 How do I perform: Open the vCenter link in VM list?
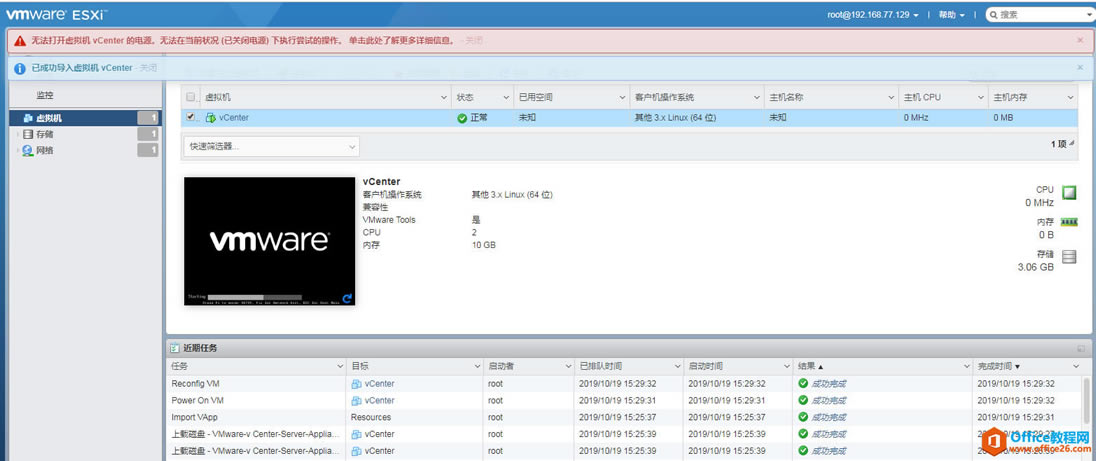click(x=233, y=118)
